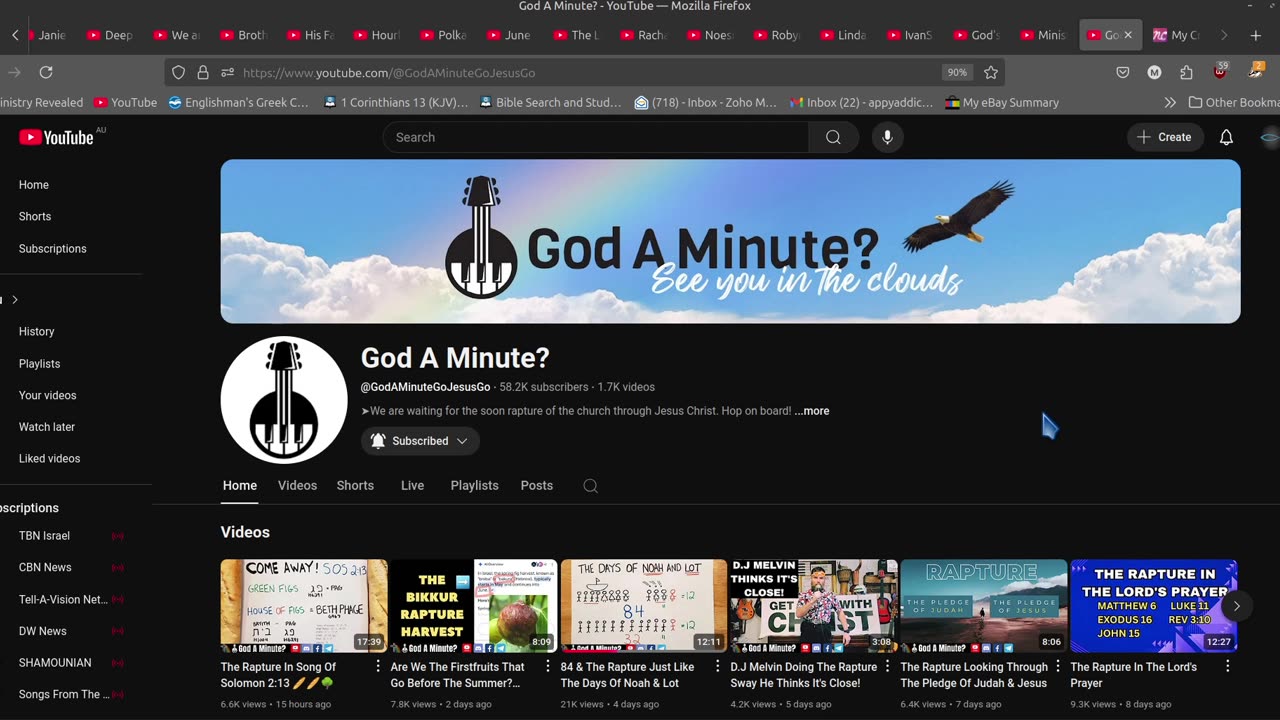This screenshot has width=1280, height=720.
Task: Open menu for Pledge Of Judah video
Action: click(1058, 666)
